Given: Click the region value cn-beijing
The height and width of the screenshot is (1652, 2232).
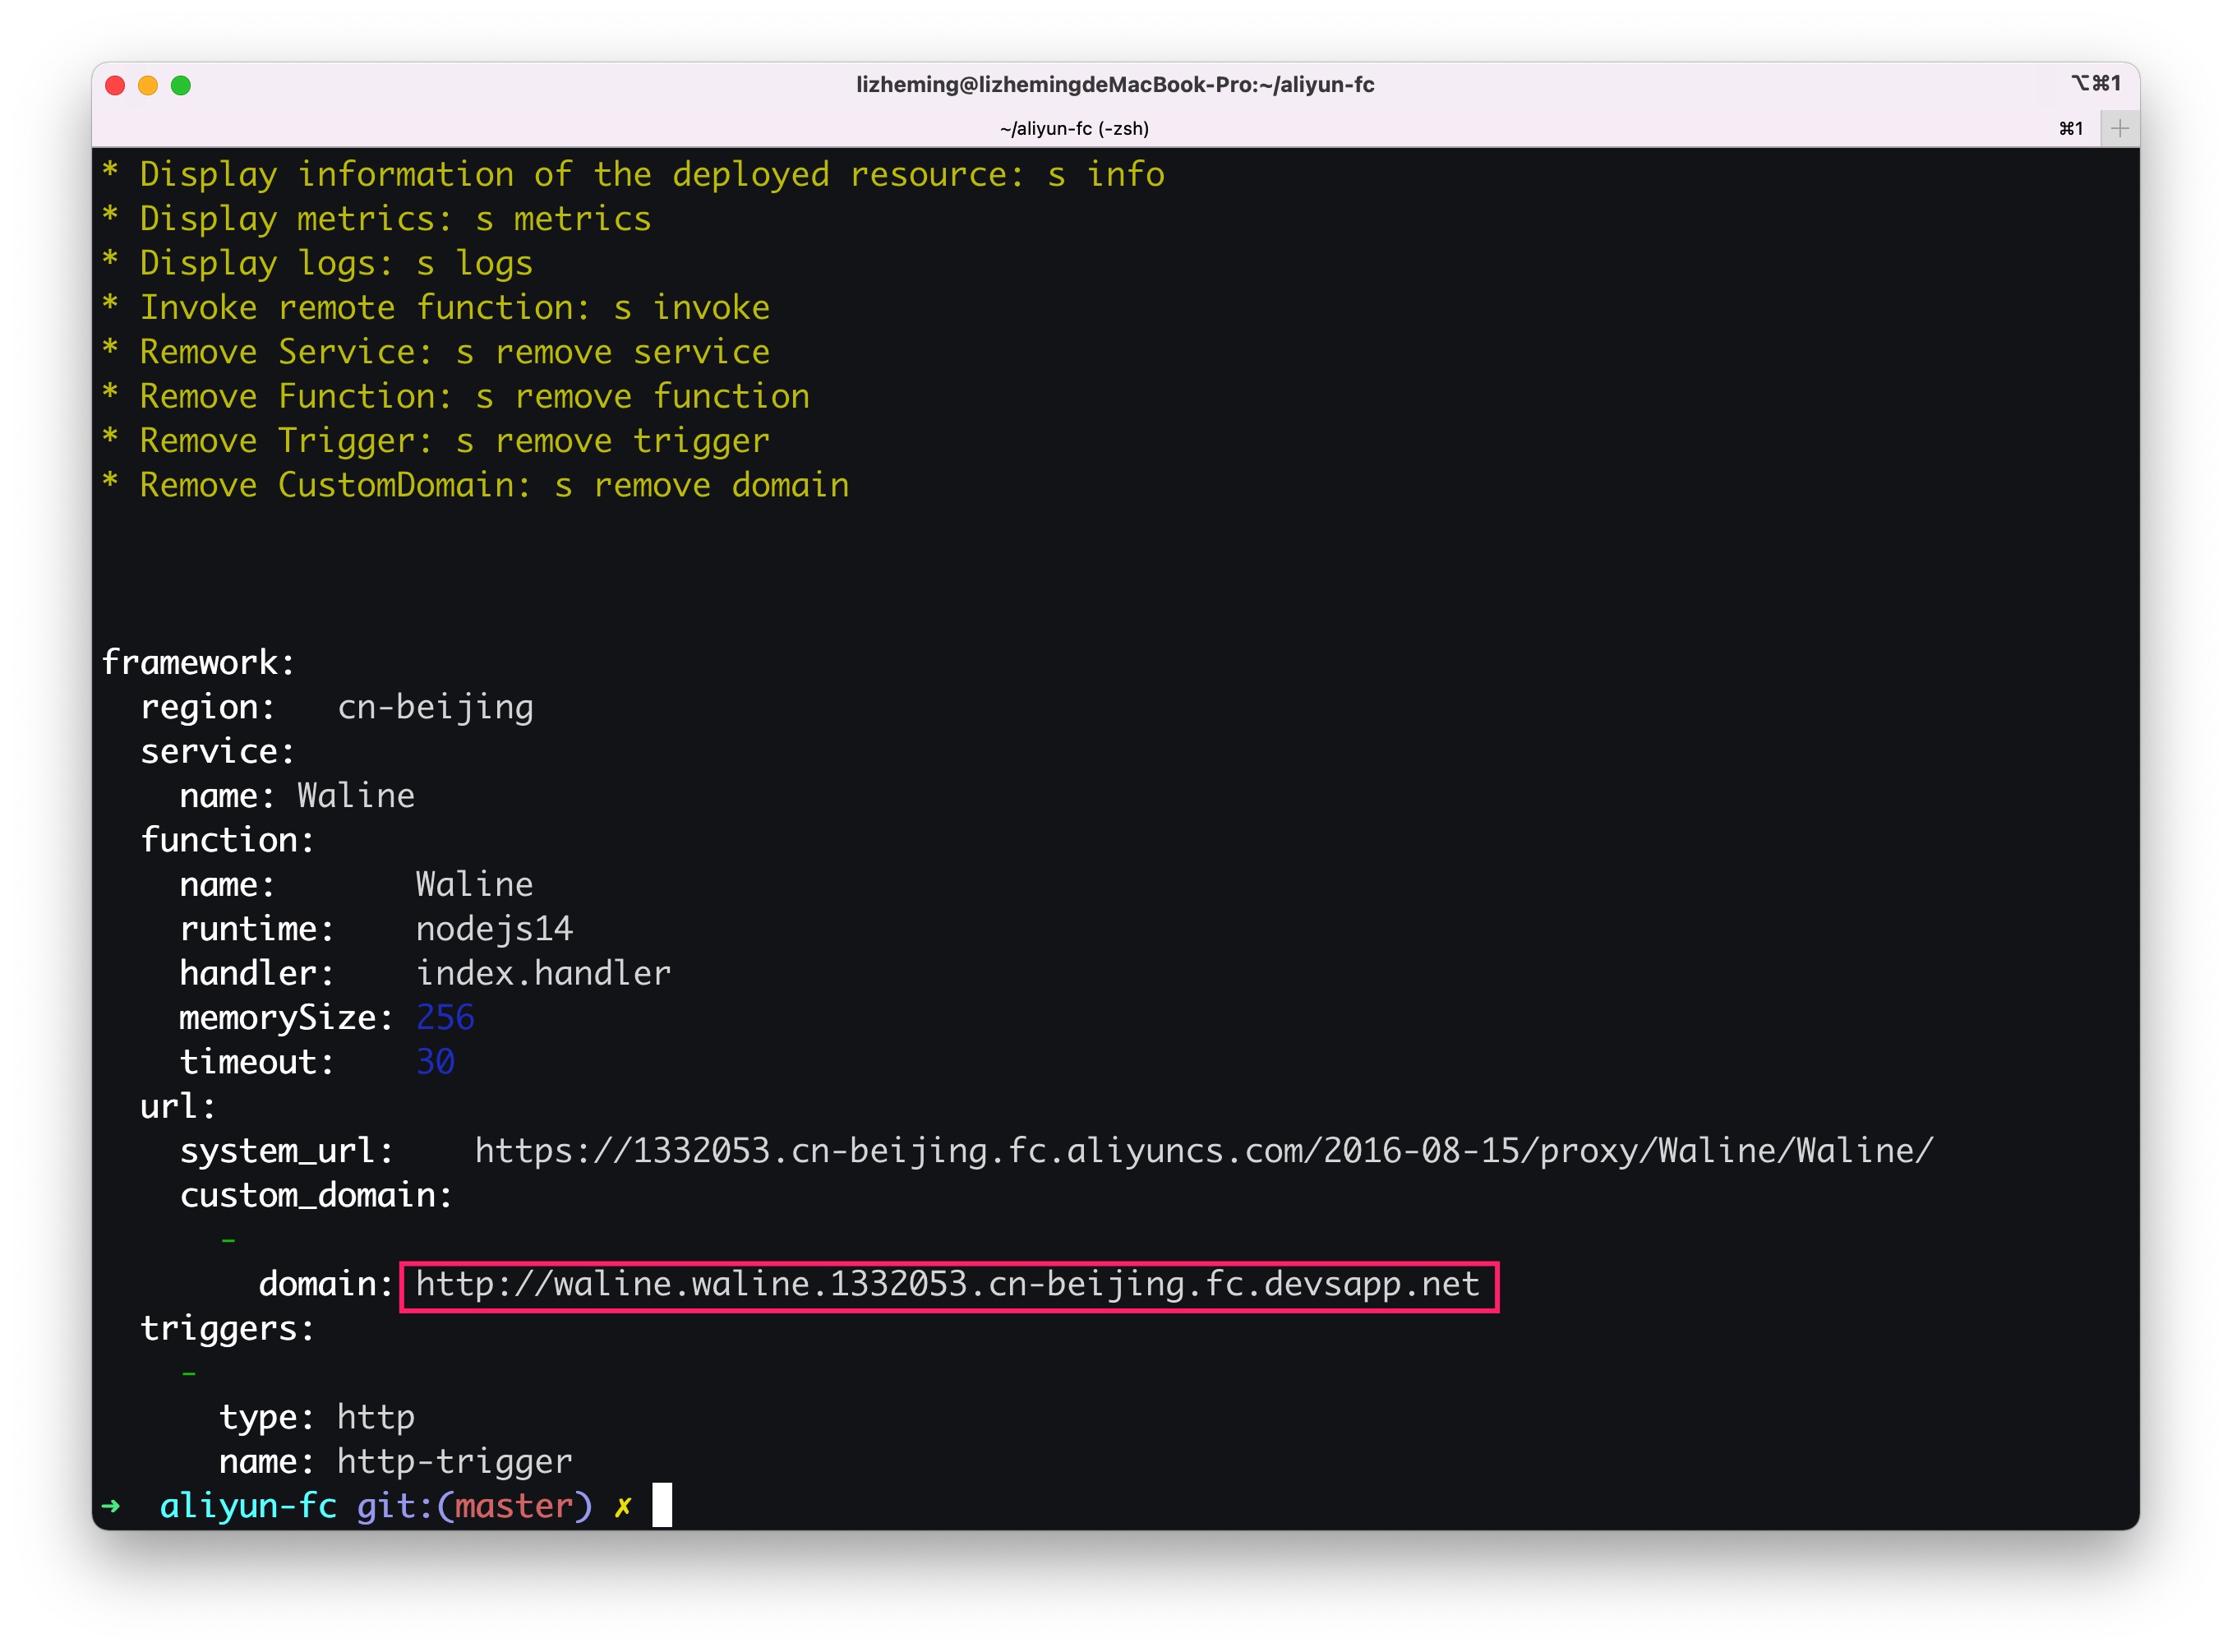Looking at the screenshot, I should [435, 707].
